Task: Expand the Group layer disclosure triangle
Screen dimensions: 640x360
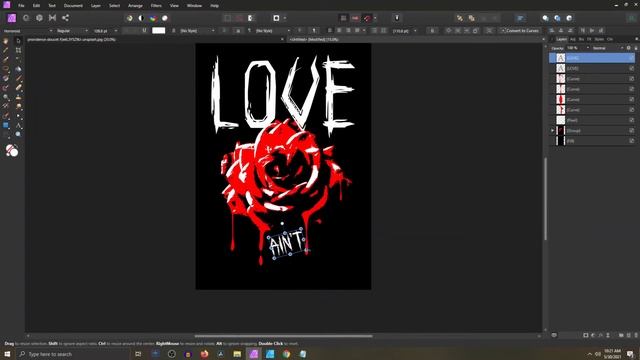Action: (x=553, y=131)
